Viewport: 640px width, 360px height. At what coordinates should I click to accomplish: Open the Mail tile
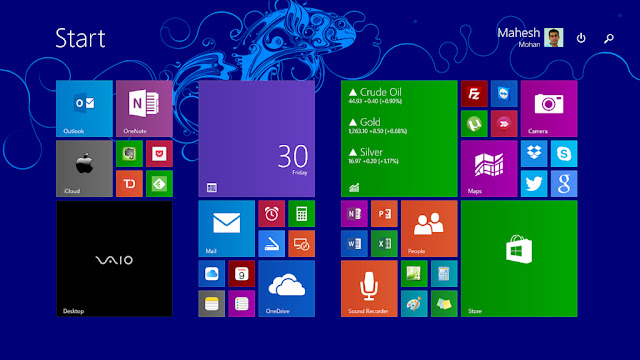[227, 229]
